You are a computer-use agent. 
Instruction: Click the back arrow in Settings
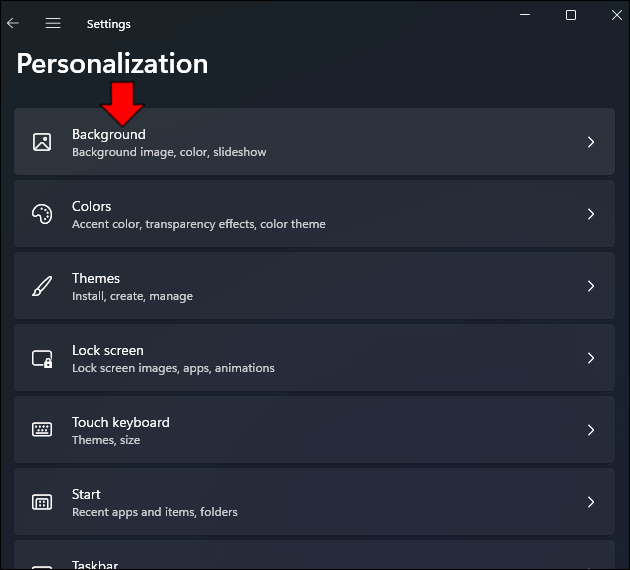[13, 23]
